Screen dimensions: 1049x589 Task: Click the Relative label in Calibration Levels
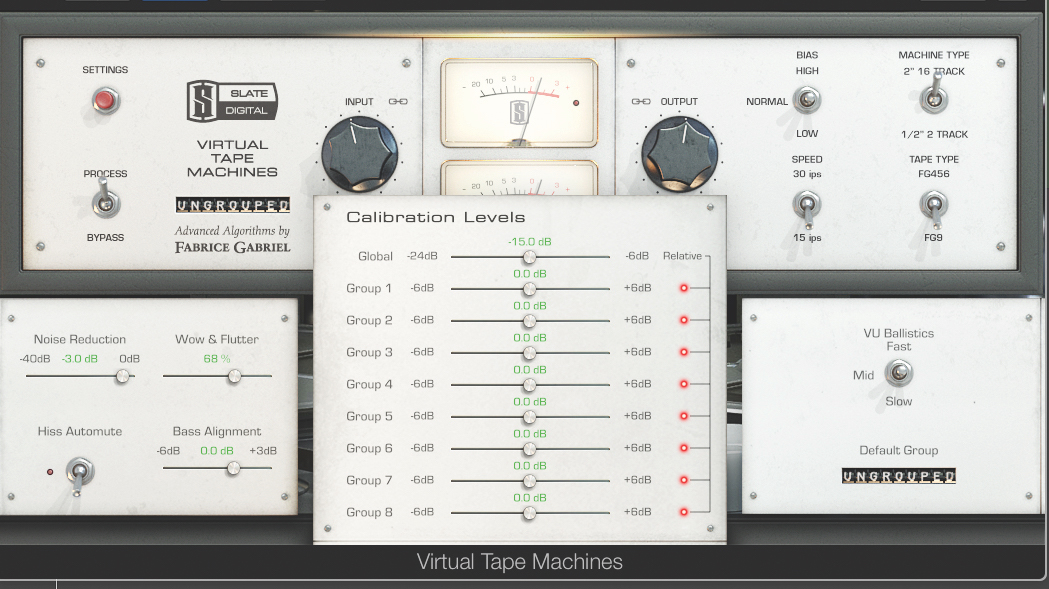click(x=682, y=256)
